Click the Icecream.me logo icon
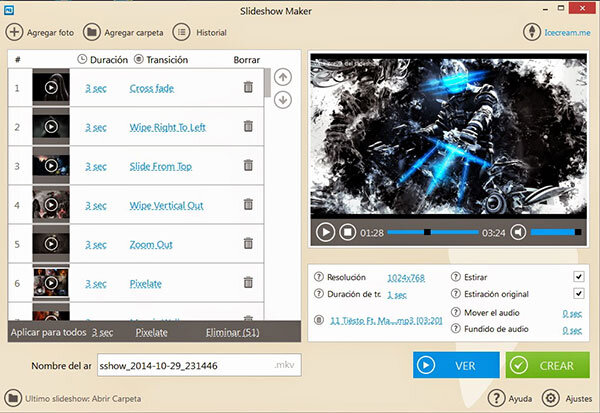 pos(532,32)
